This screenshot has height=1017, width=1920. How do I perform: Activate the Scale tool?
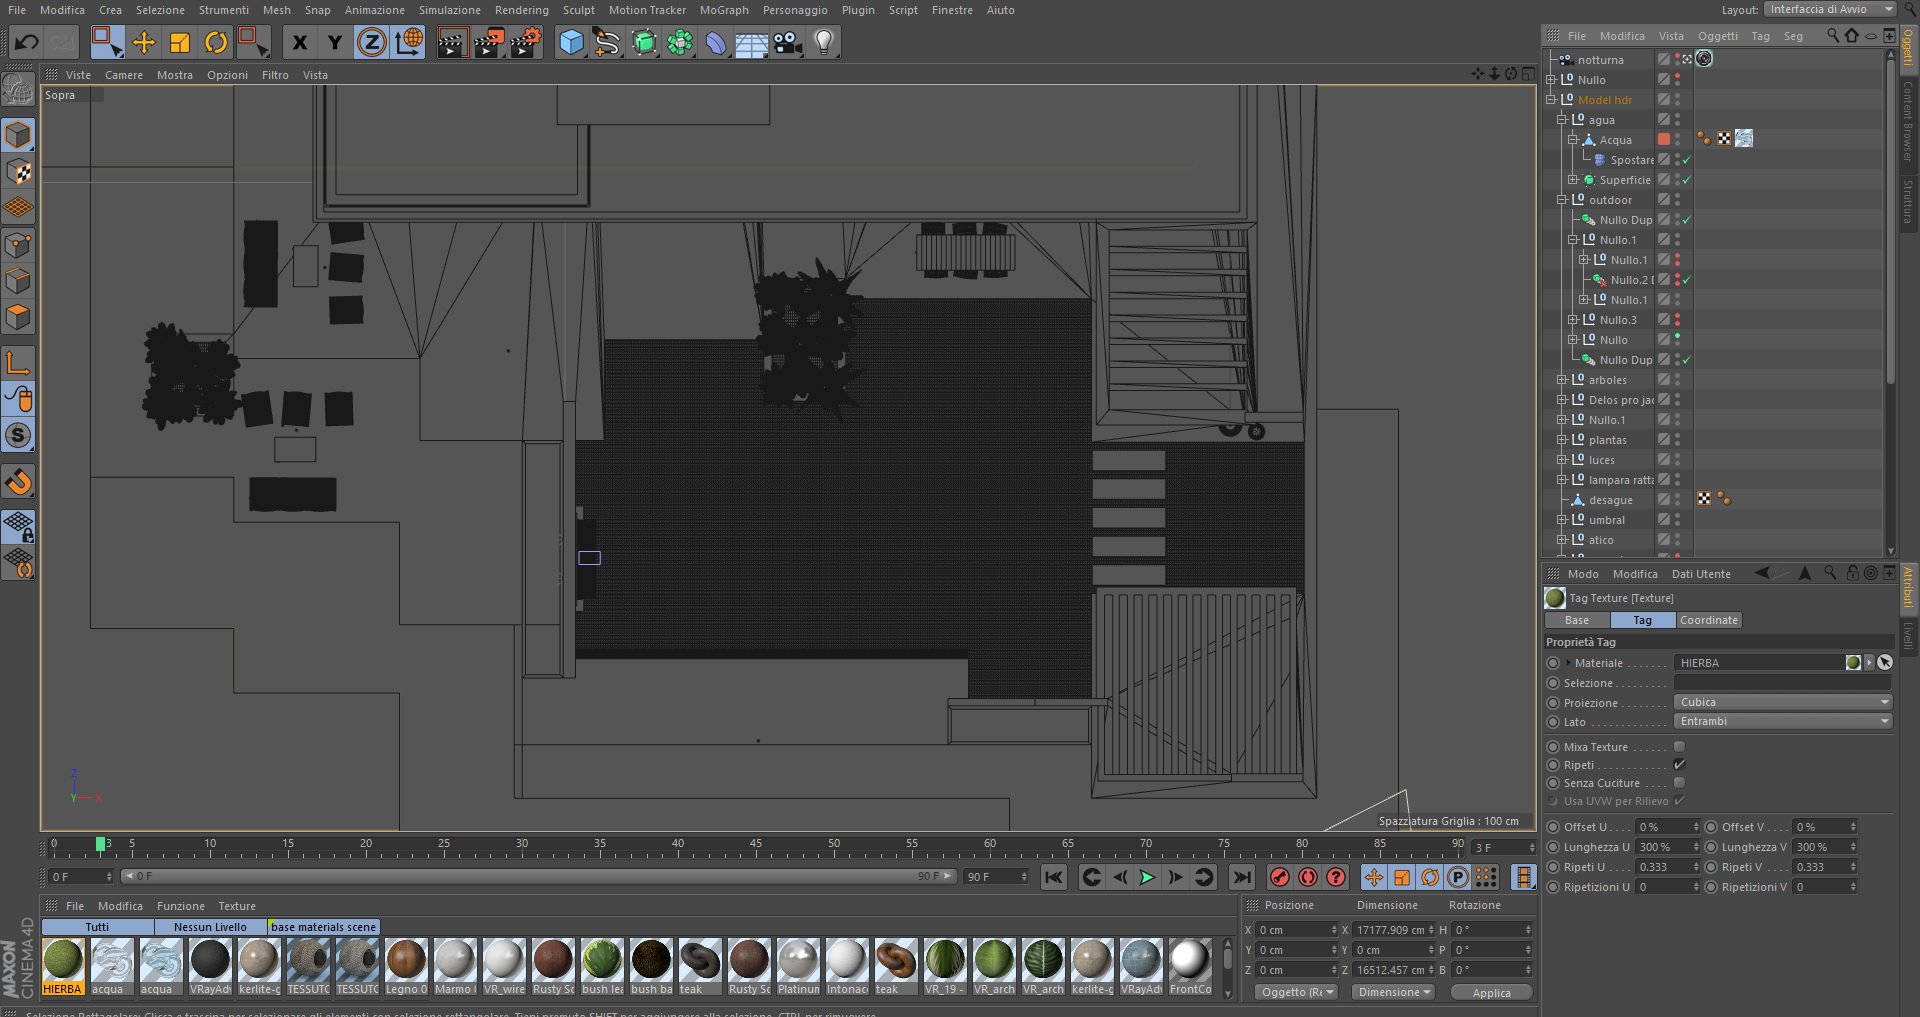tap(180, 42)
